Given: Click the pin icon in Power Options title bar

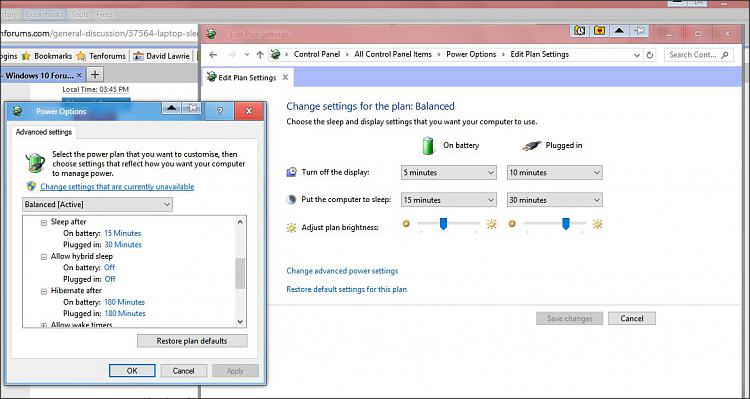Looking at the screenshot, I should click(191, 108).
